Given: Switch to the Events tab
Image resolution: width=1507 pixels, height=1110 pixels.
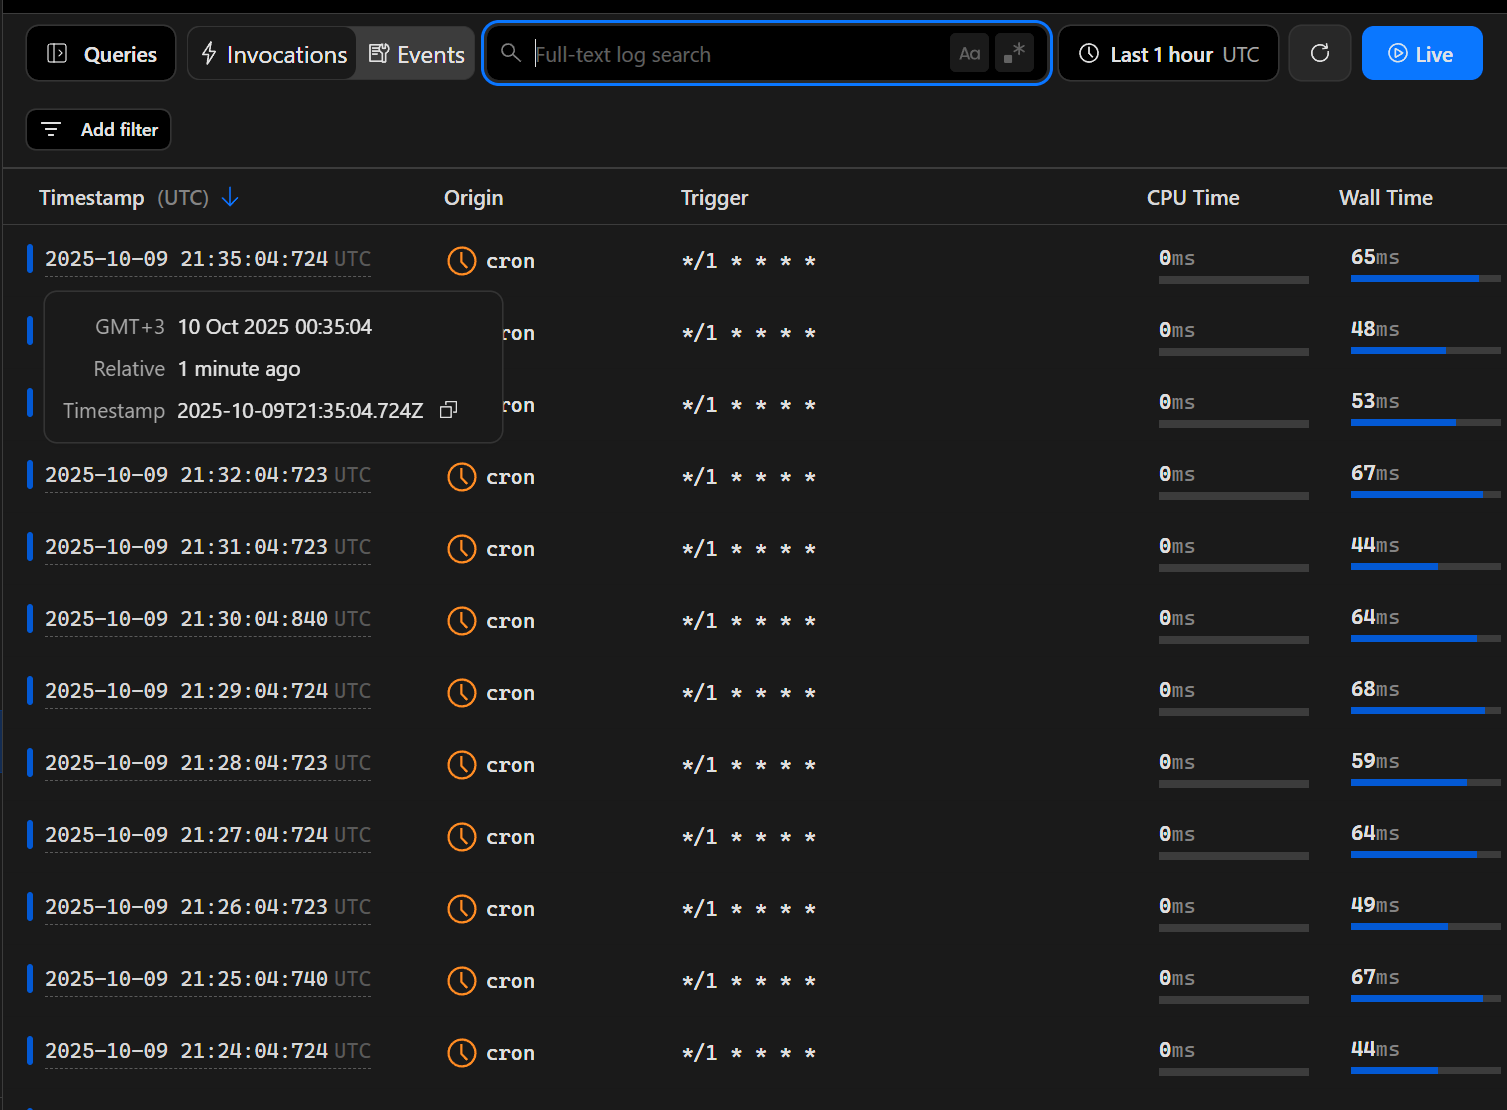Looking at the screenshot, I should [416, 54].
